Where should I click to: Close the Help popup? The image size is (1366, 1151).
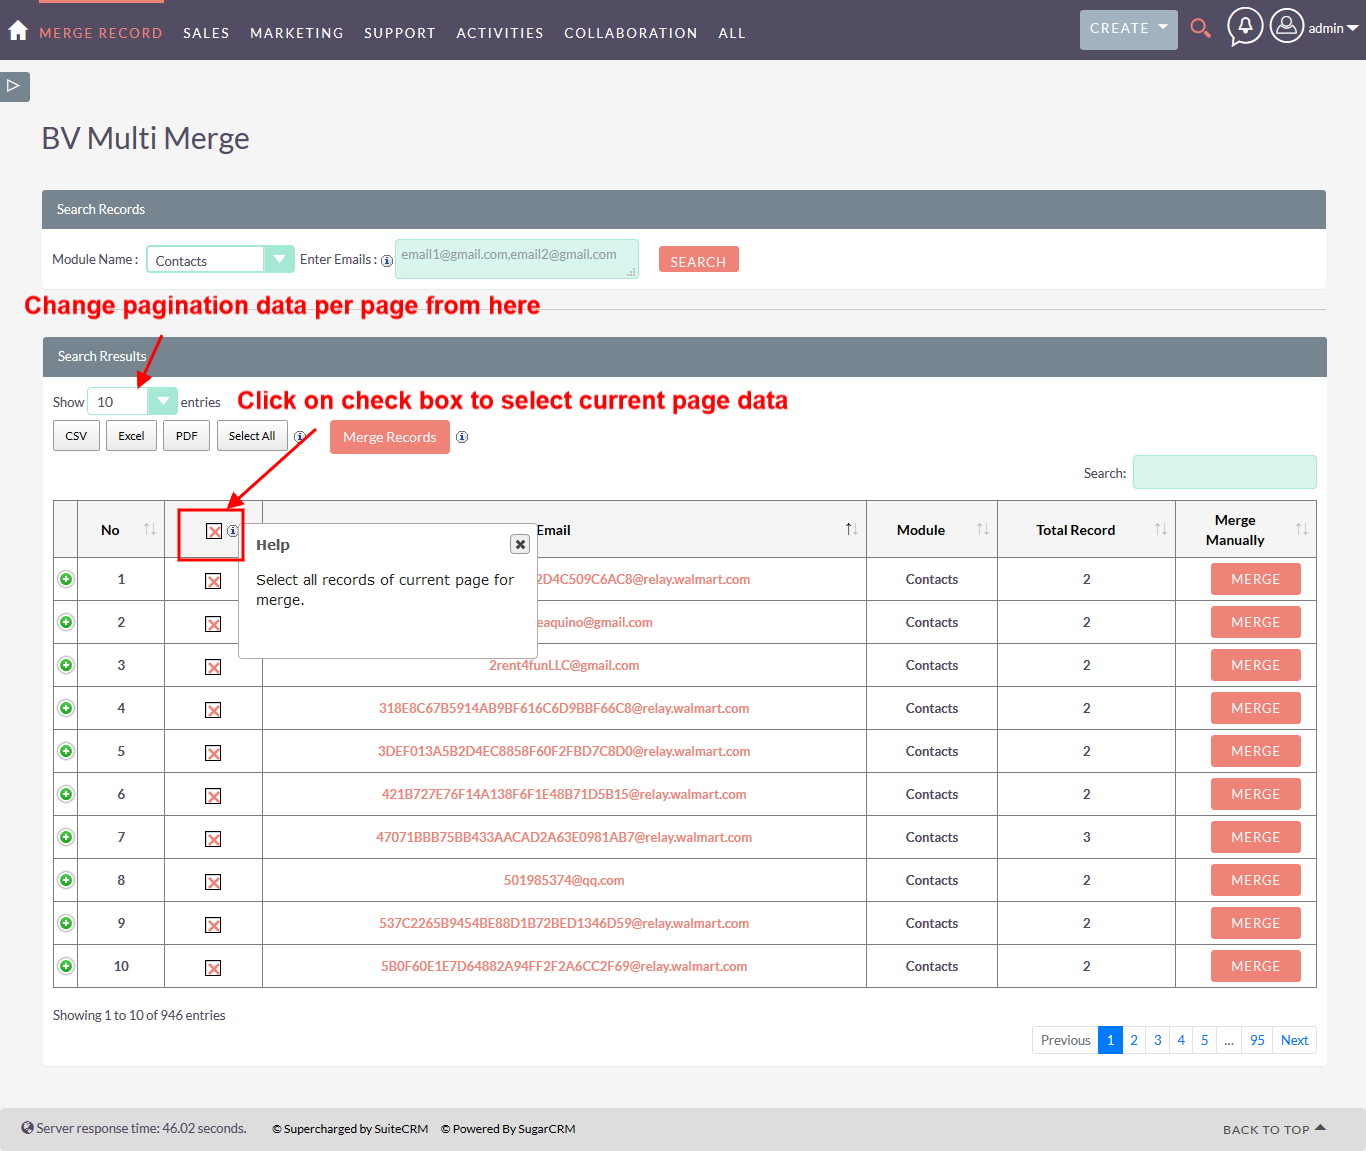pos(520,544)
